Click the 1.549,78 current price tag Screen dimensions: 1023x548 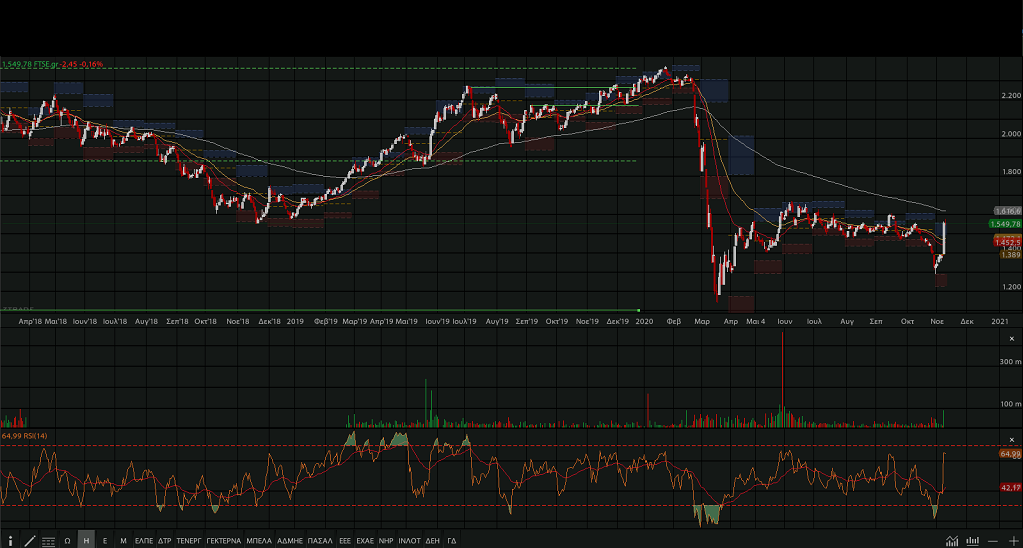[x=1005, y=224]
